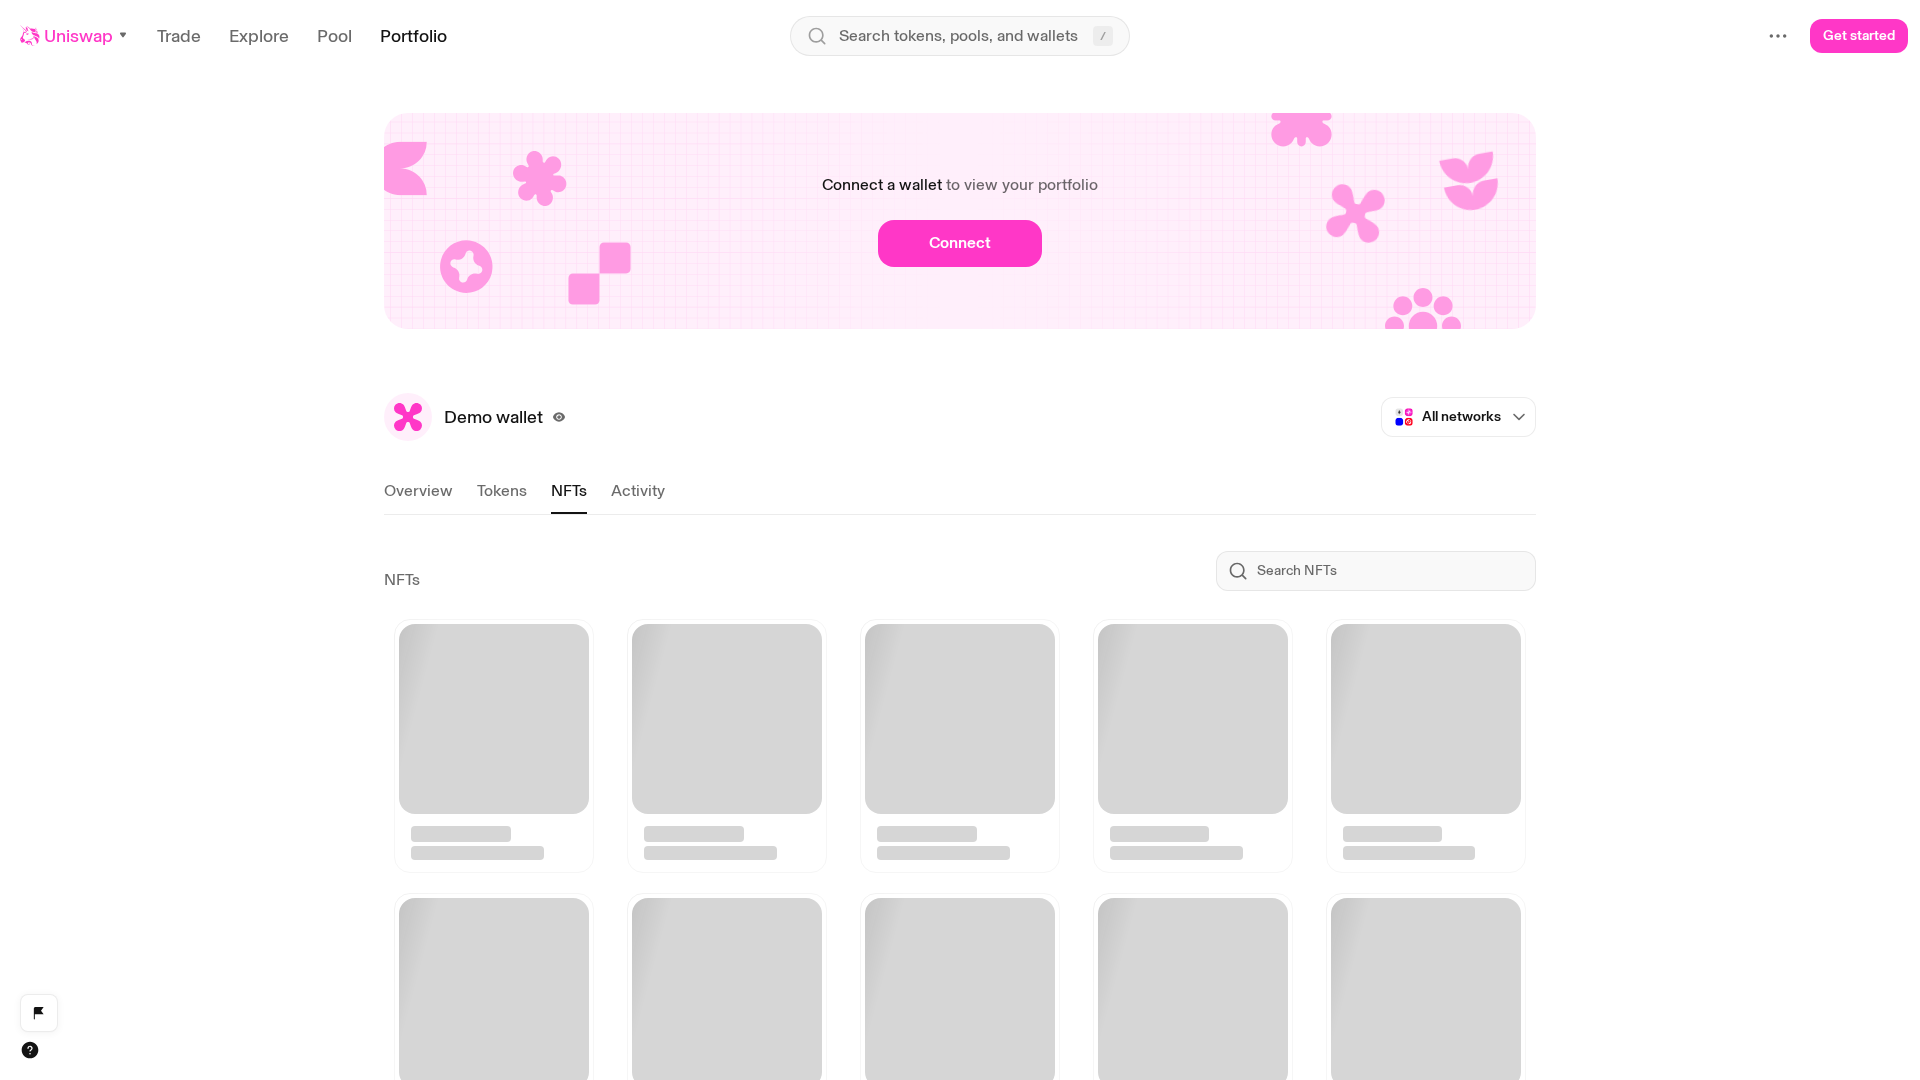
Task: Switch to the Activity tab
Action: pyautogui.click(x=638, y=491)
